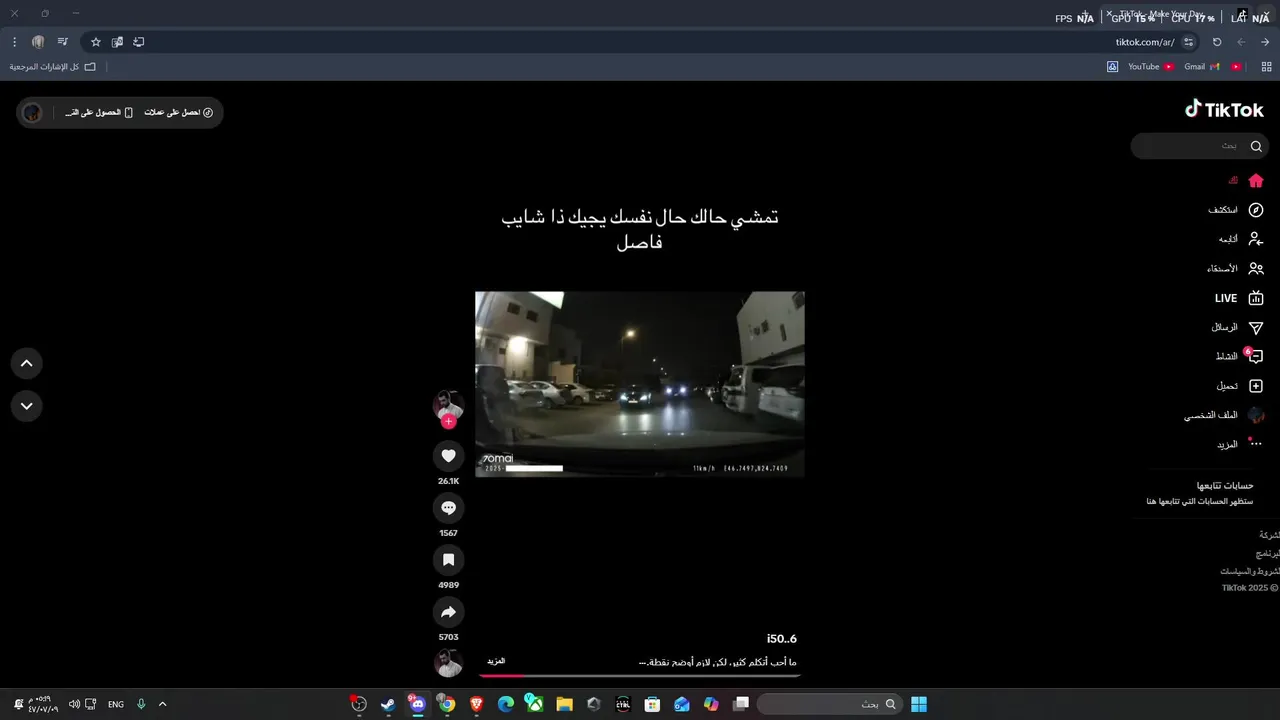This screenshot has width=1280, height=720.
Task: Click the dashcam video player frame
Action: pyautogui.click(x=640, y=384)
